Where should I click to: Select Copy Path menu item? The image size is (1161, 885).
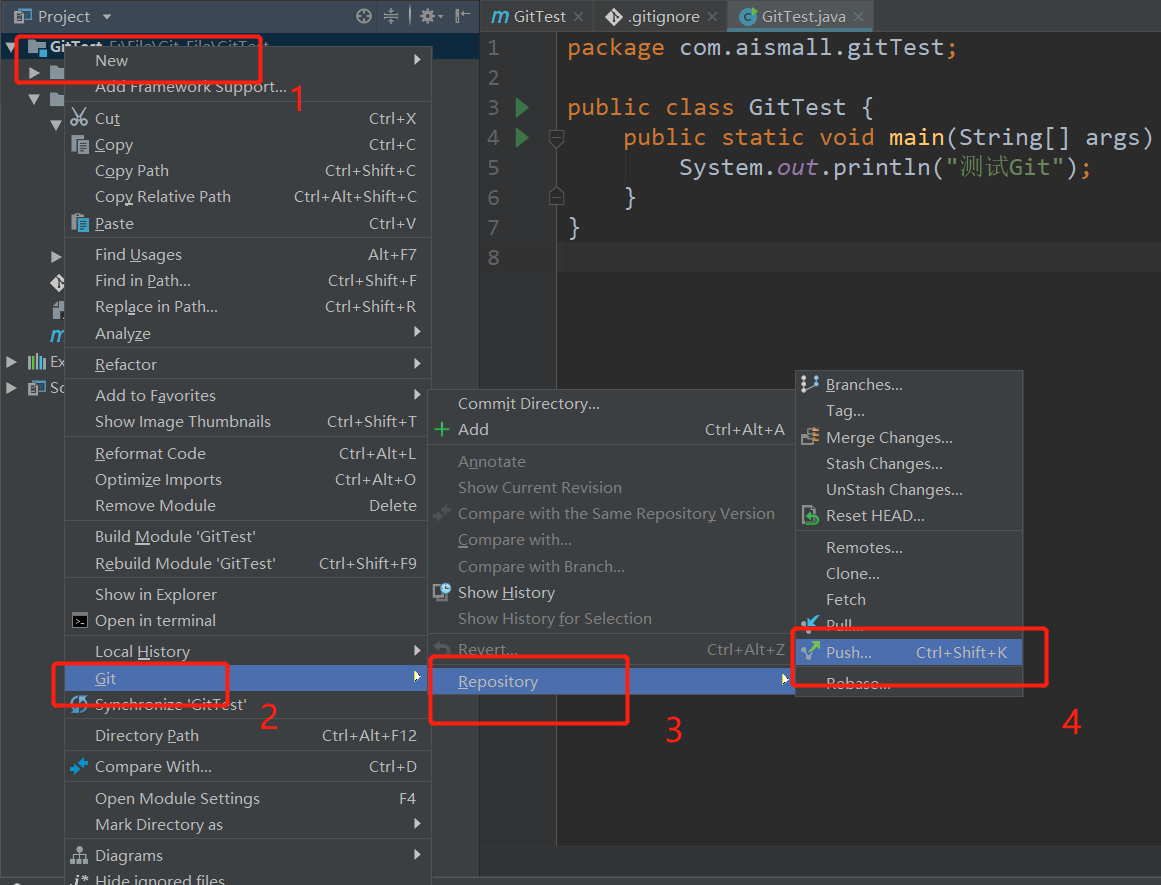tap(248, 170)
